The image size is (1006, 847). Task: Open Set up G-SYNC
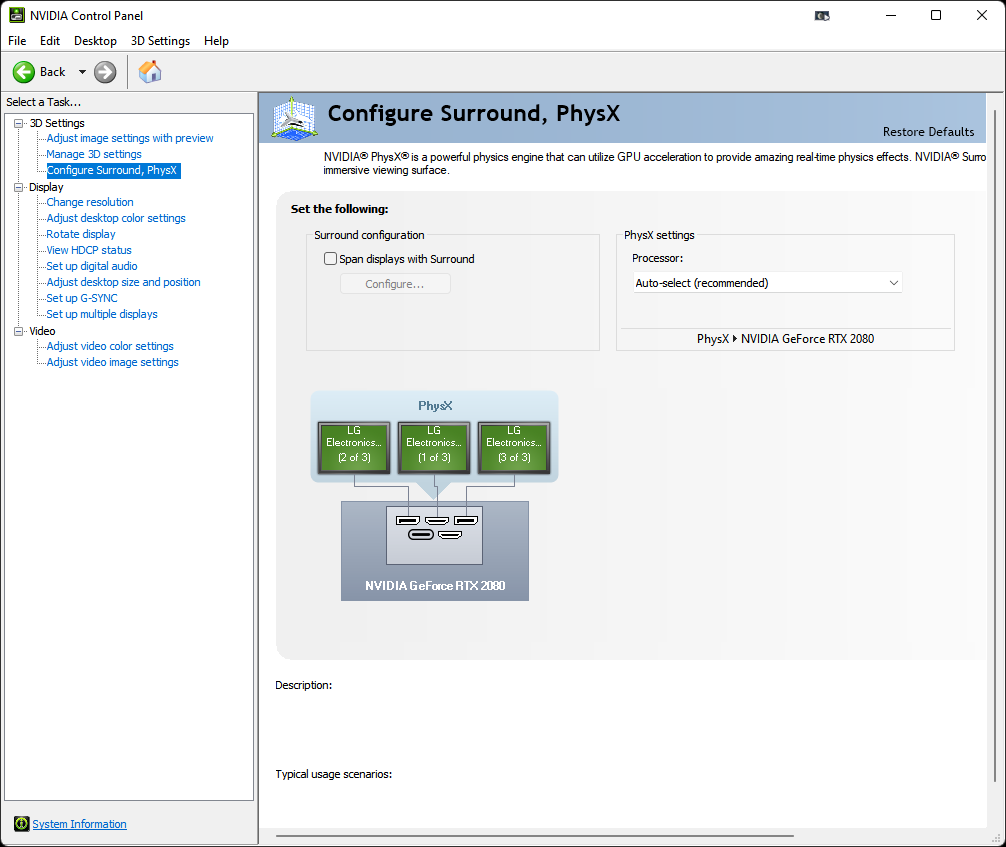coord(82,298)
